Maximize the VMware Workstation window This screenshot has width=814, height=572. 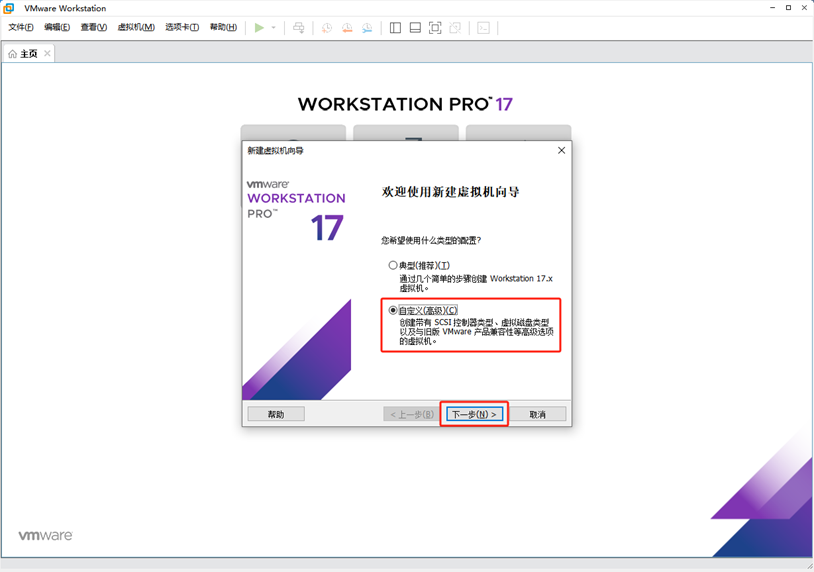[788, 8]
